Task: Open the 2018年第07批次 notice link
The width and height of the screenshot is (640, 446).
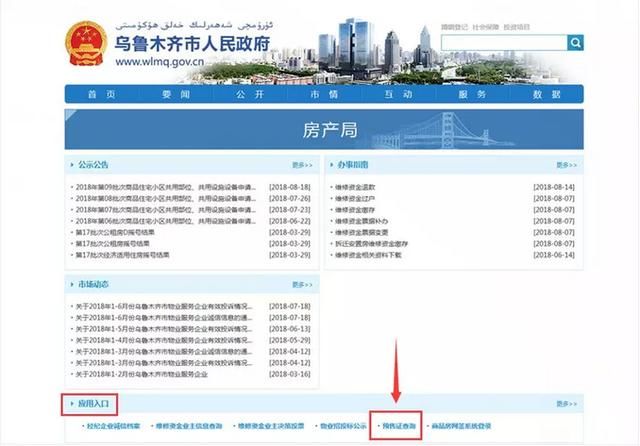Action: point(166,210)
